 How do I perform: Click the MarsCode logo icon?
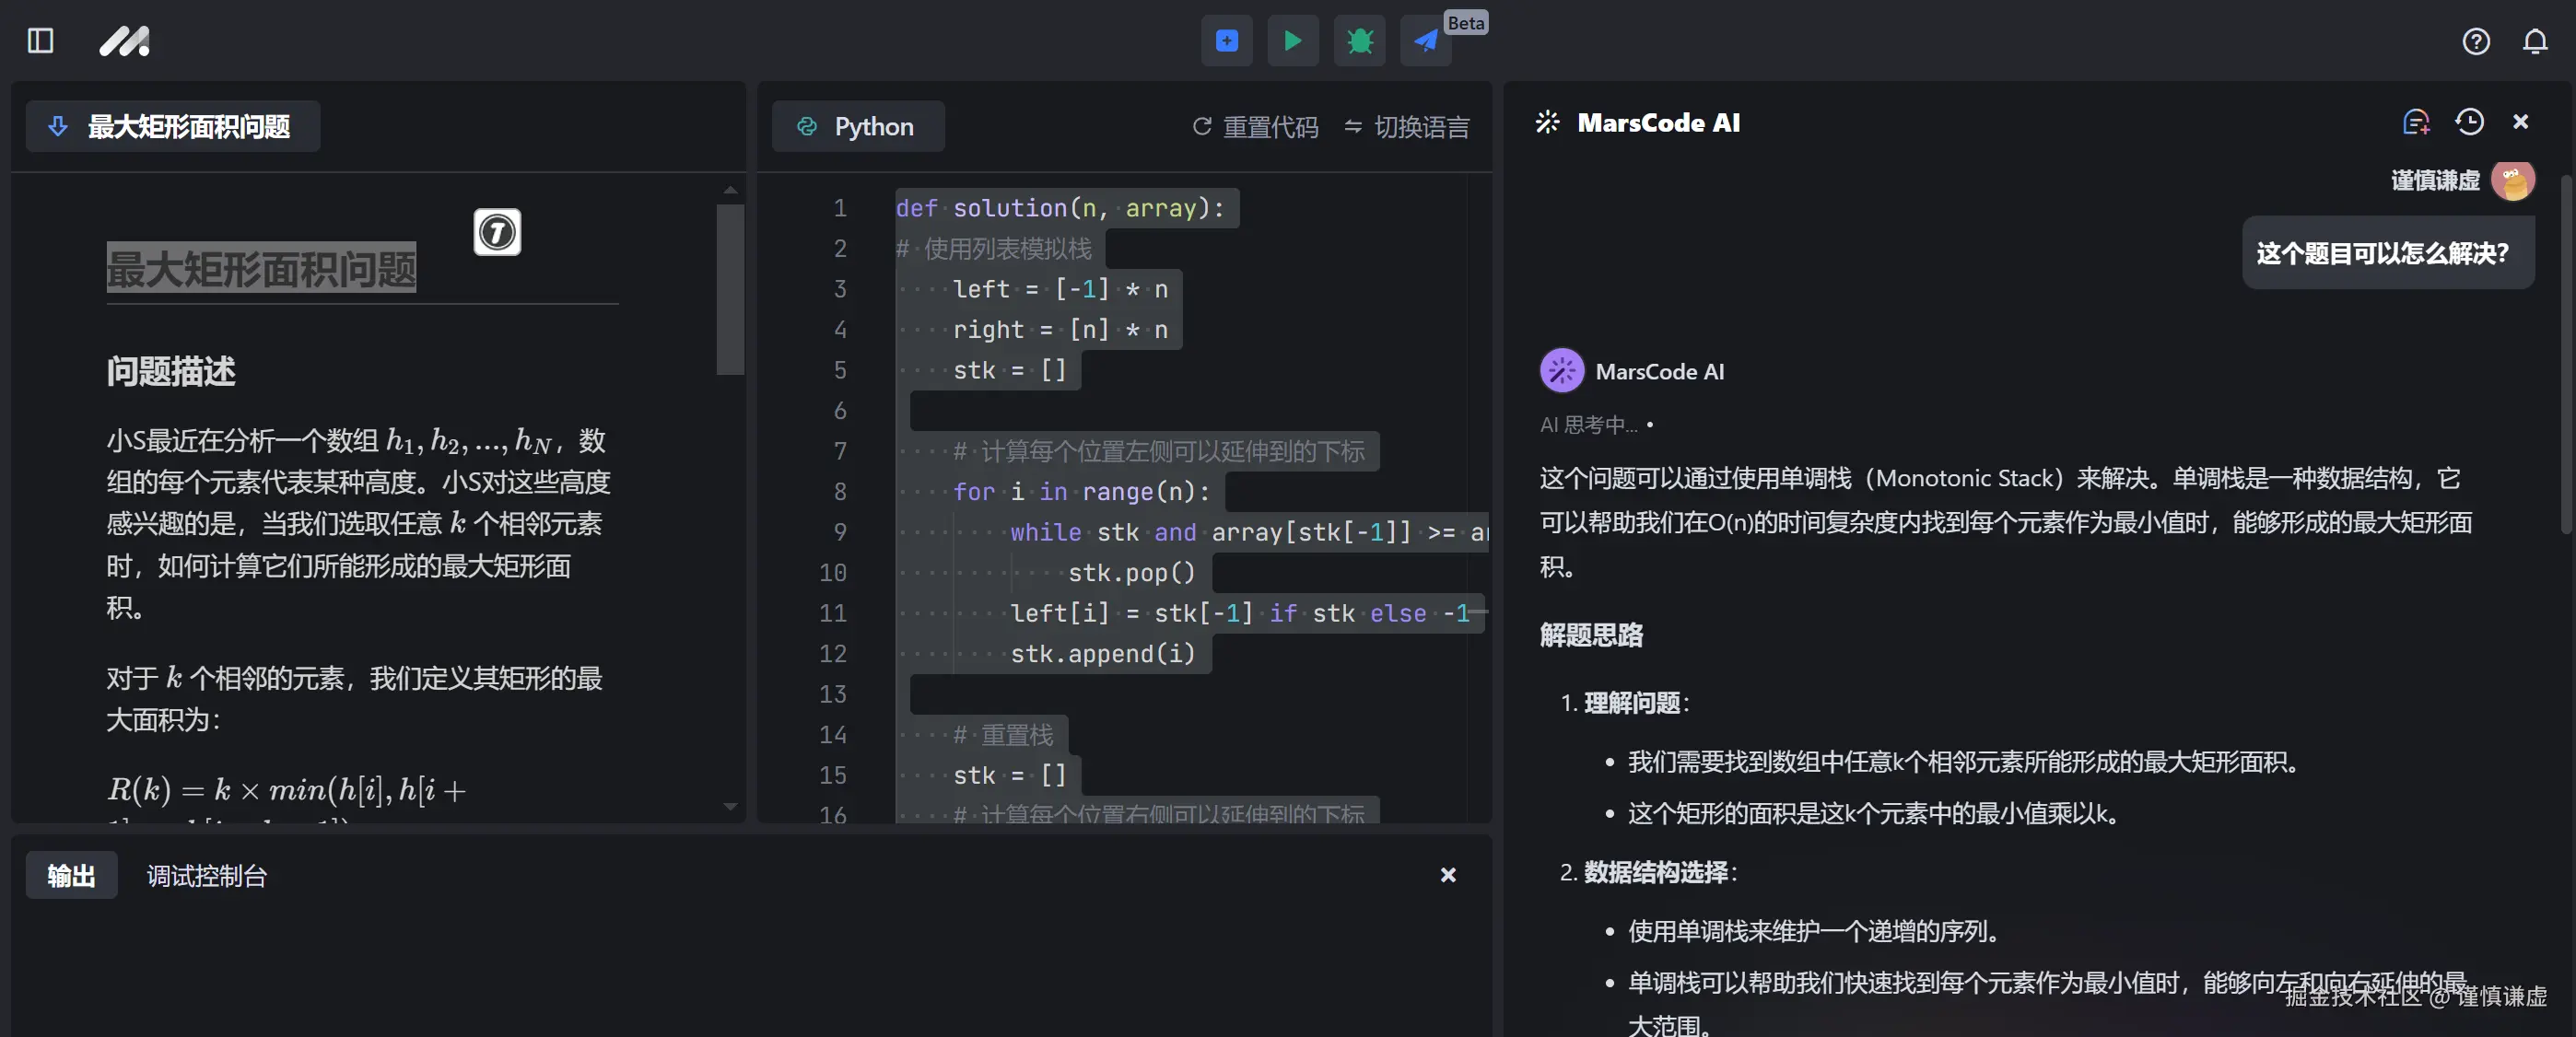click(x=124, y=41)
